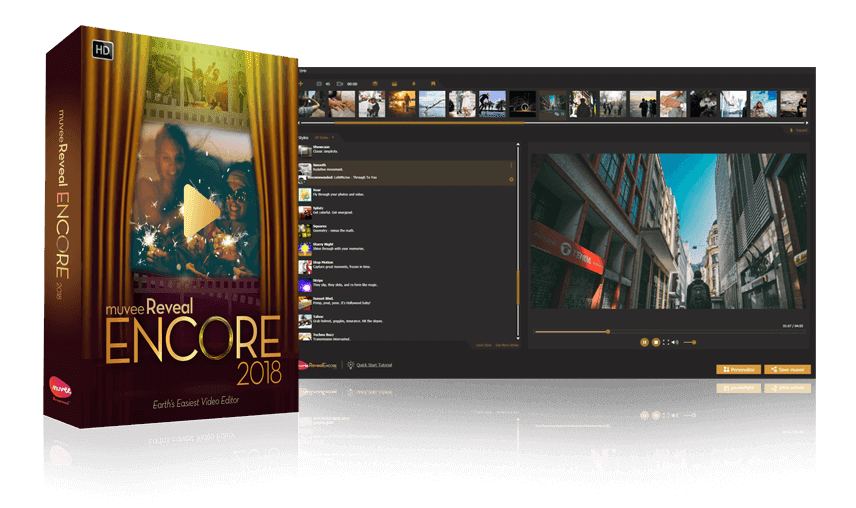856x508 pixels.
Task: Click the camera photo count icon
Action: (x=319, y=83)
